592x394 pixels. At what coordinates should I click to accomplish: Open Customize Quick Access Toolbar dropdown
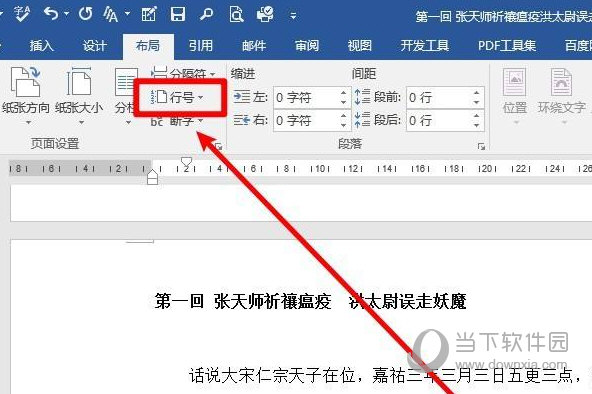pyautogui.click(x=293, y=16)
